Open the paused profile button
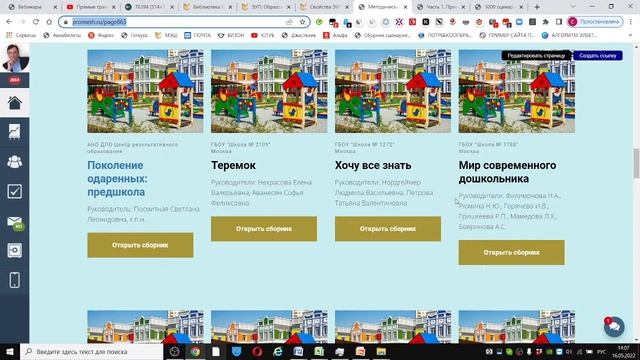This screenshot has height=360, width=640. pyautogui.click(x=595, y=22)
